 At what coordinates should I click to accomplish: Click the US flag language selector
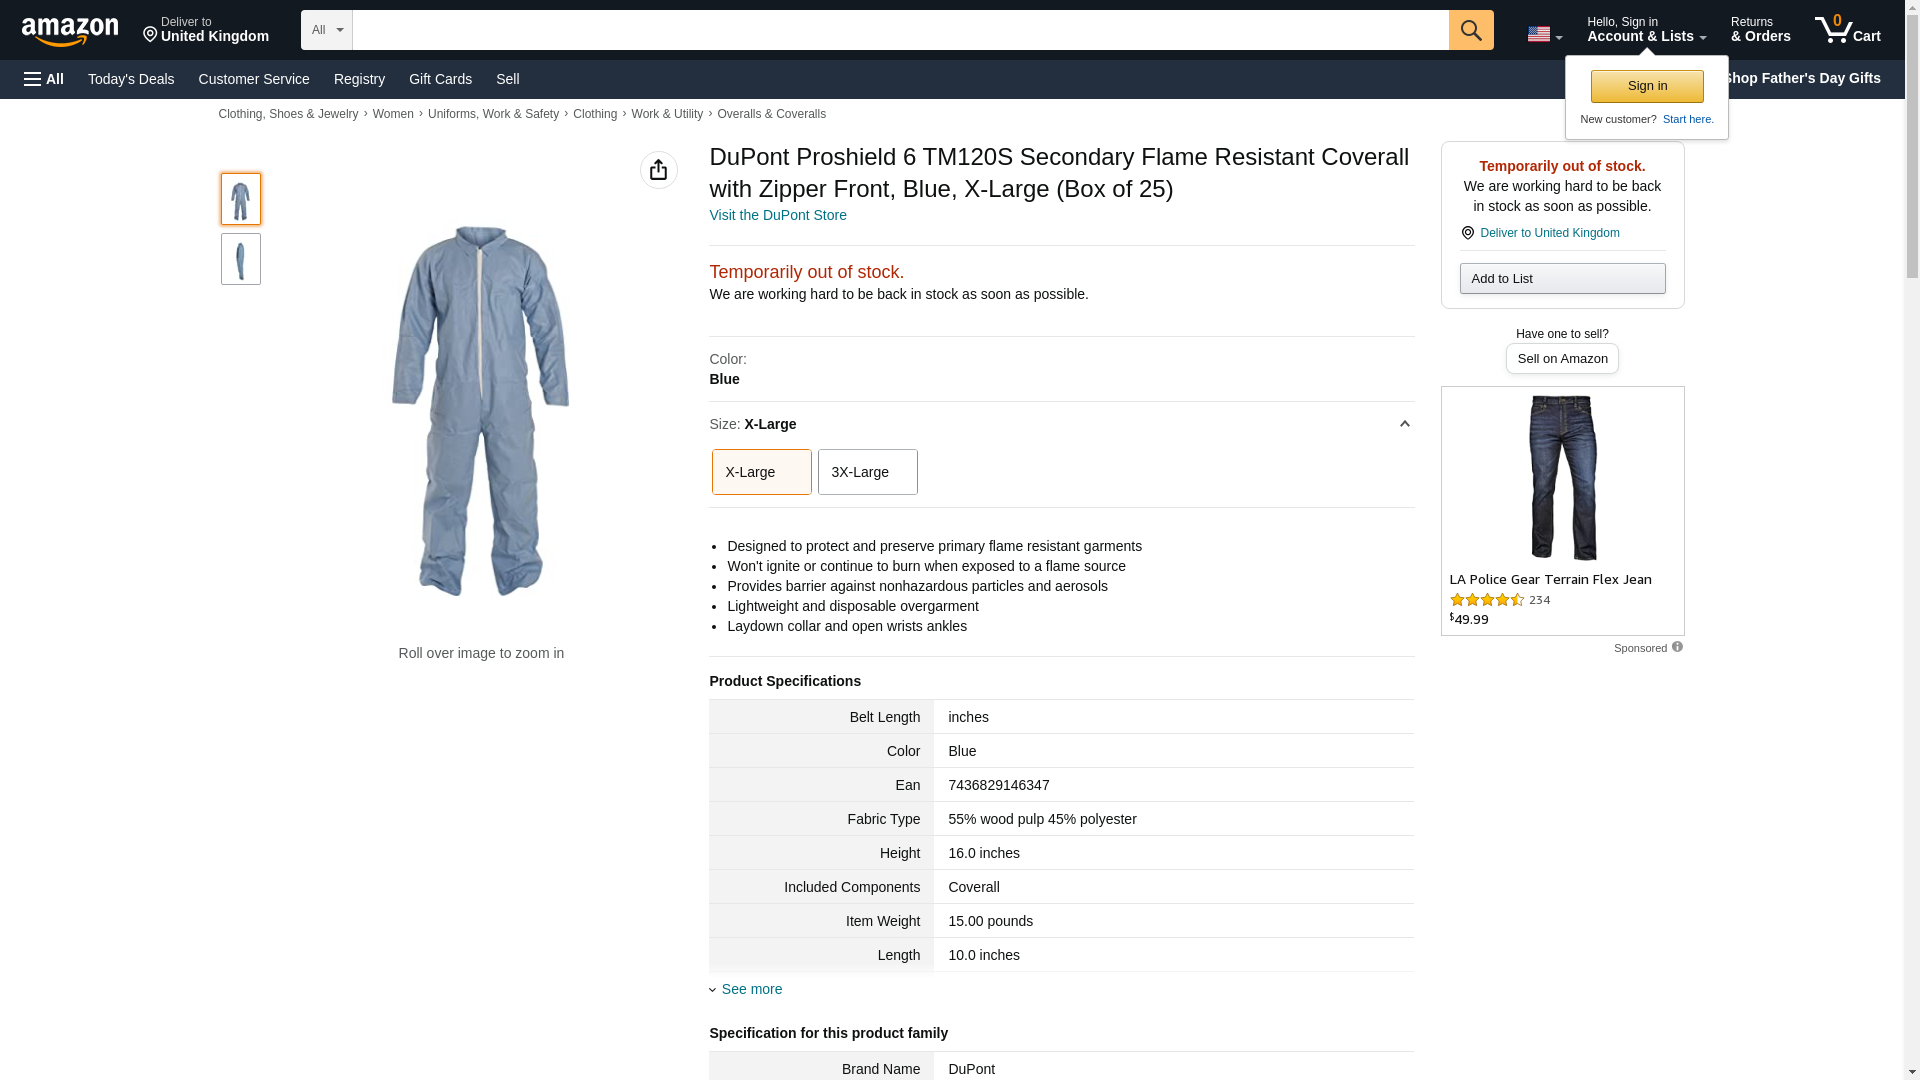point(1544,34)
